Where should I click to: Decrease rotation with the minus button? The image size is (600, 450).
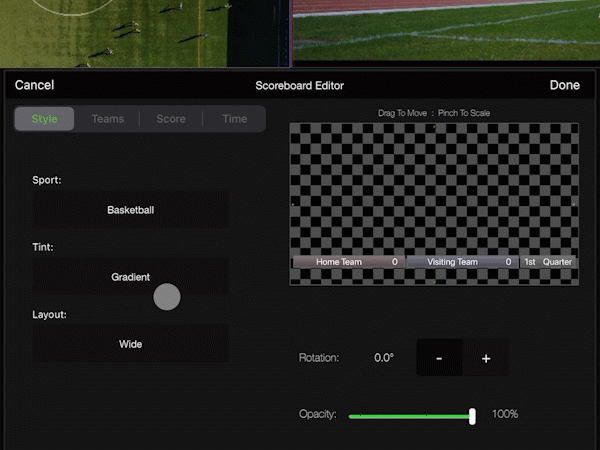click(x=440, y=358)
